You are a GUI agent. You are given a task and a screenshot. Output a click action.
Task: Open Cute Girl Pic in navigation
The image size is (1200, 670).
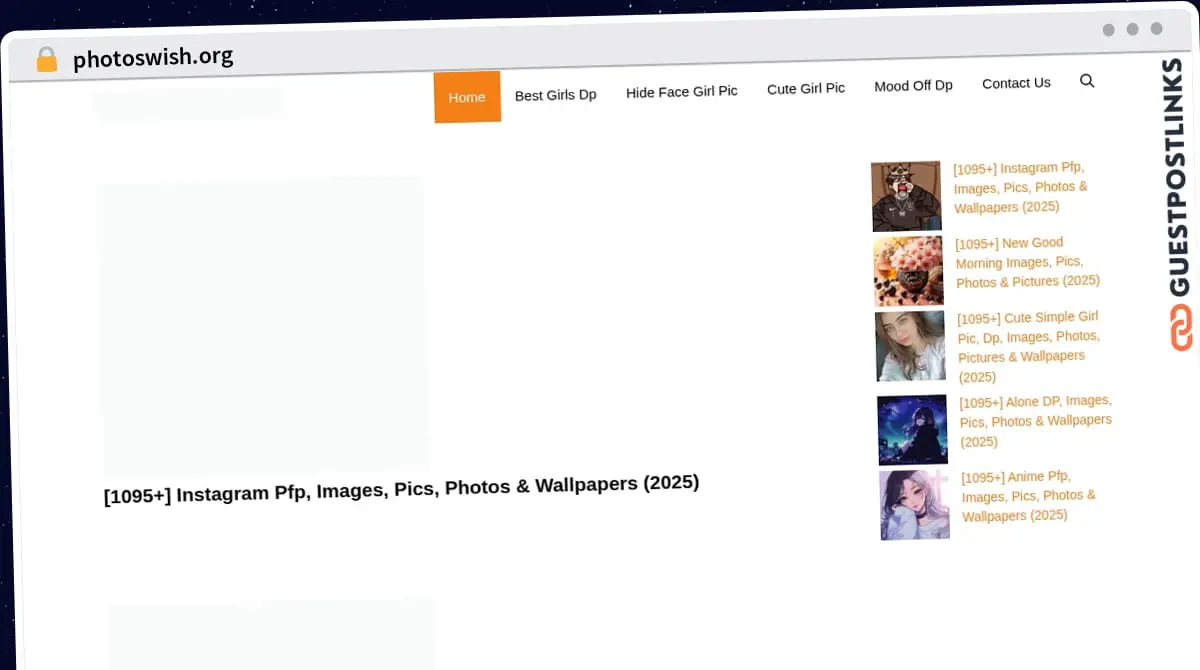coord(805,89)
